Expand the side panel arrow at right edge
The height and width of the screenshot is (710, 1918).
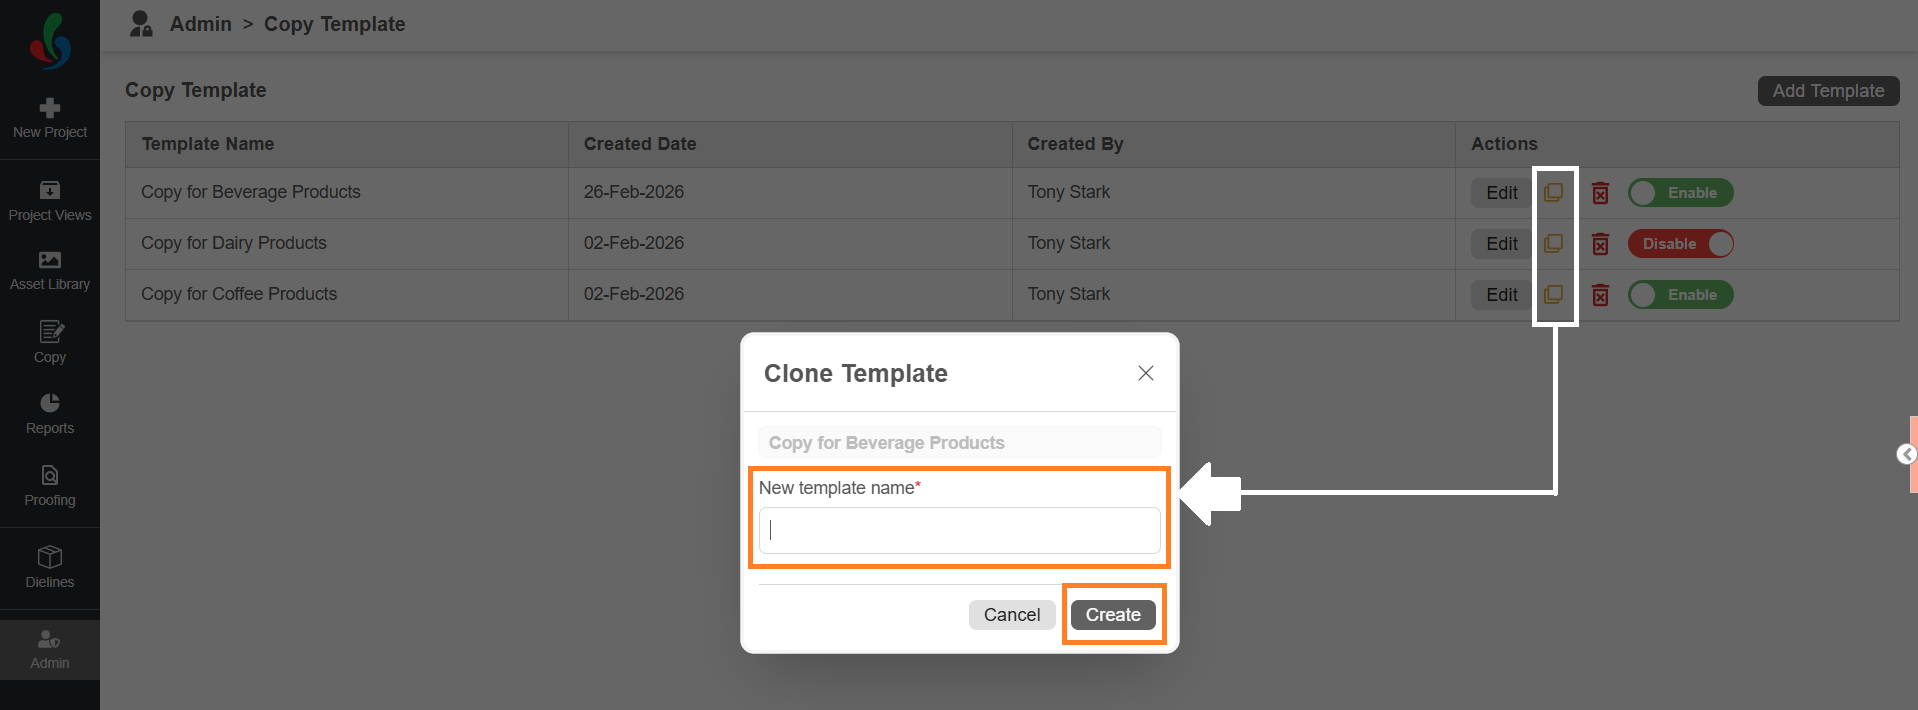pyautogui.click(x=1906, y=455)
